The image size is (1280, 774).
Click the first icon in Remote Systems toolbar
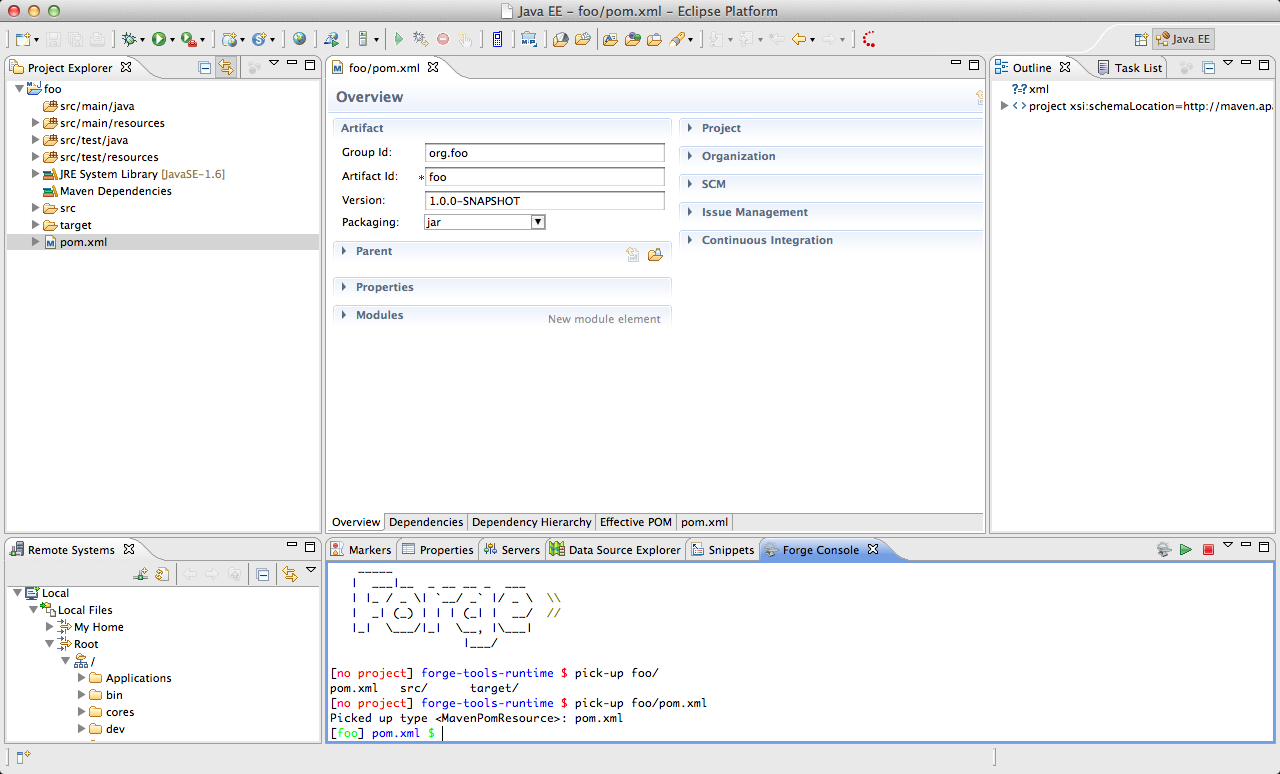[141, 574]
